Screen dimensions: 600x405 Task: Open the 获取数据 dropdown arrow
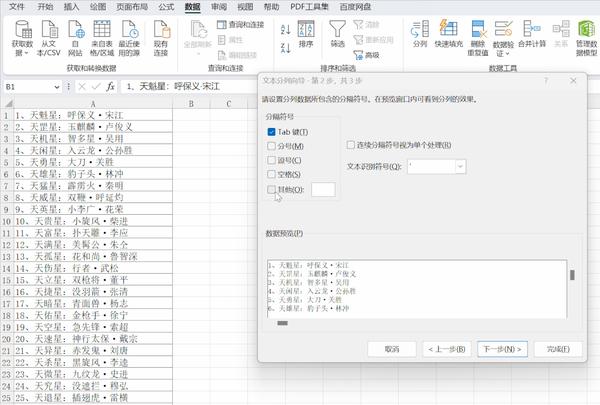tap(26, 53)
